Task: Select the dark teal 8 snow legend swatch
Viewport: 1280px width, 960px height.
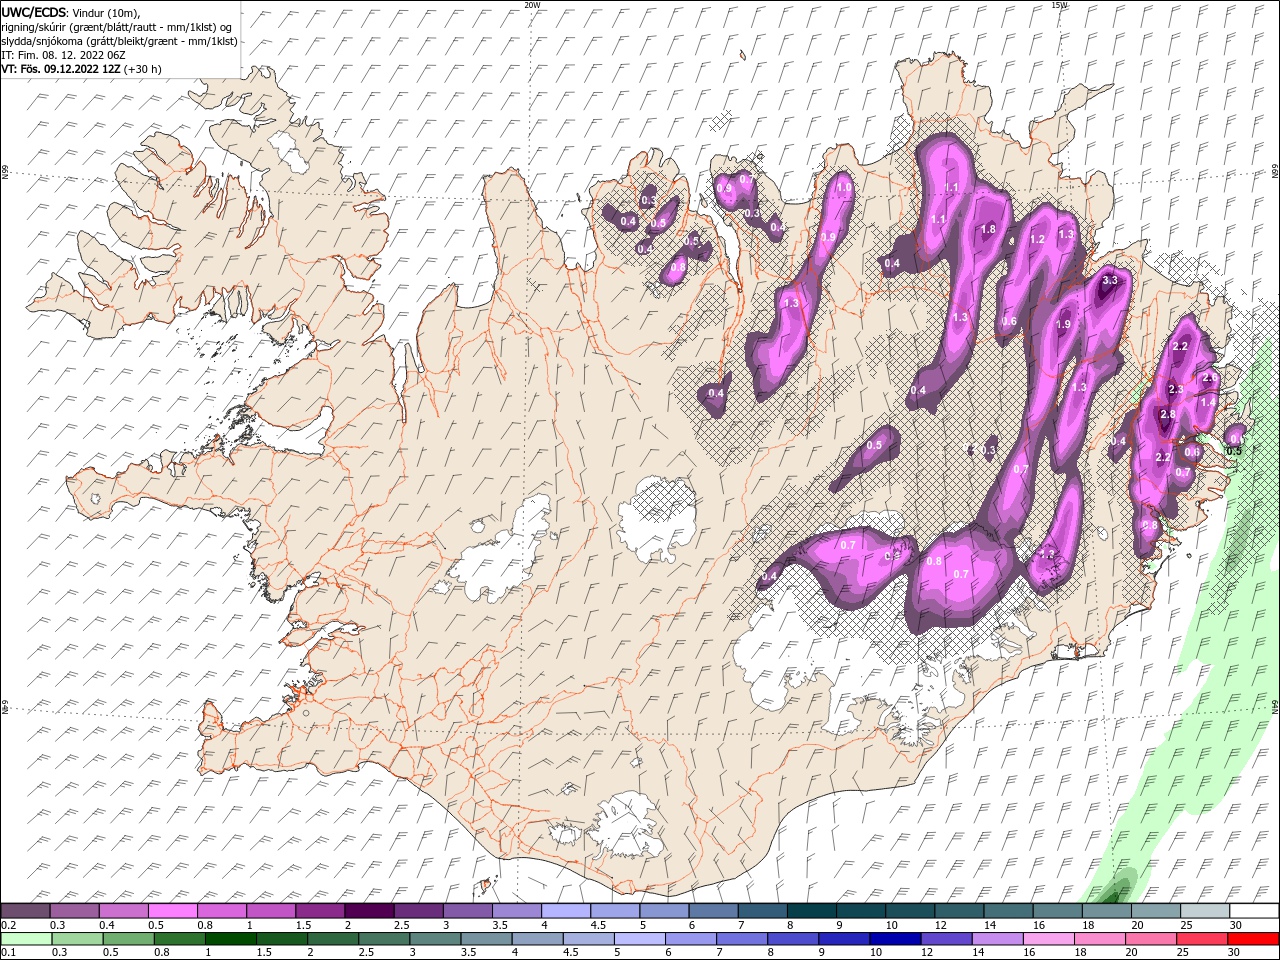Action: click(x=811, y=911)
